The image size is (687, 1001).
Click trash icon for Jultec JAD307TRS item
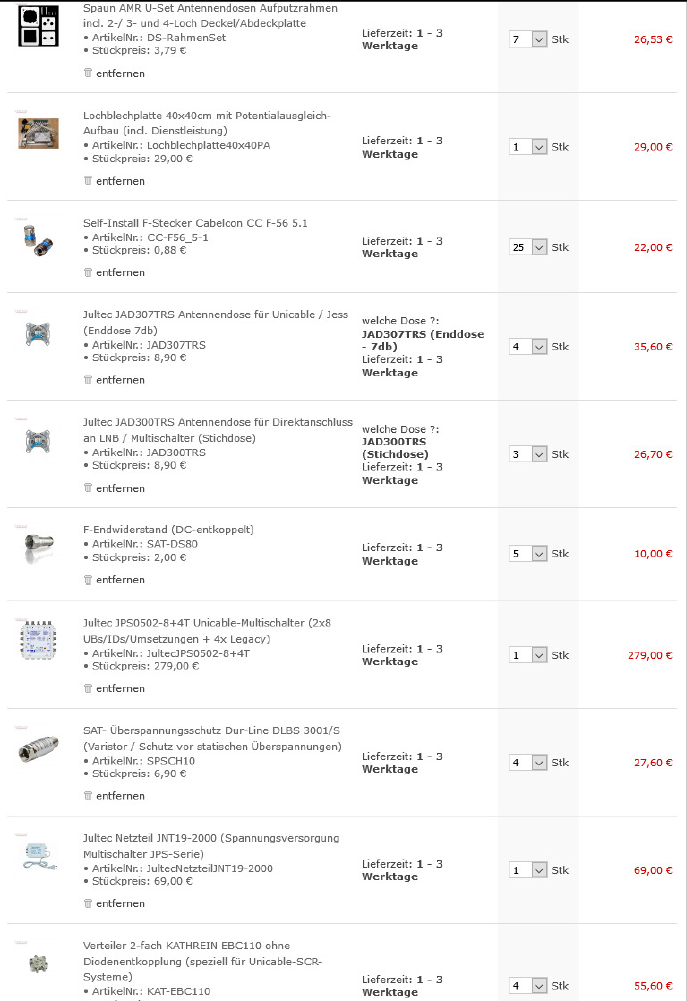click(x=88, y=380)
